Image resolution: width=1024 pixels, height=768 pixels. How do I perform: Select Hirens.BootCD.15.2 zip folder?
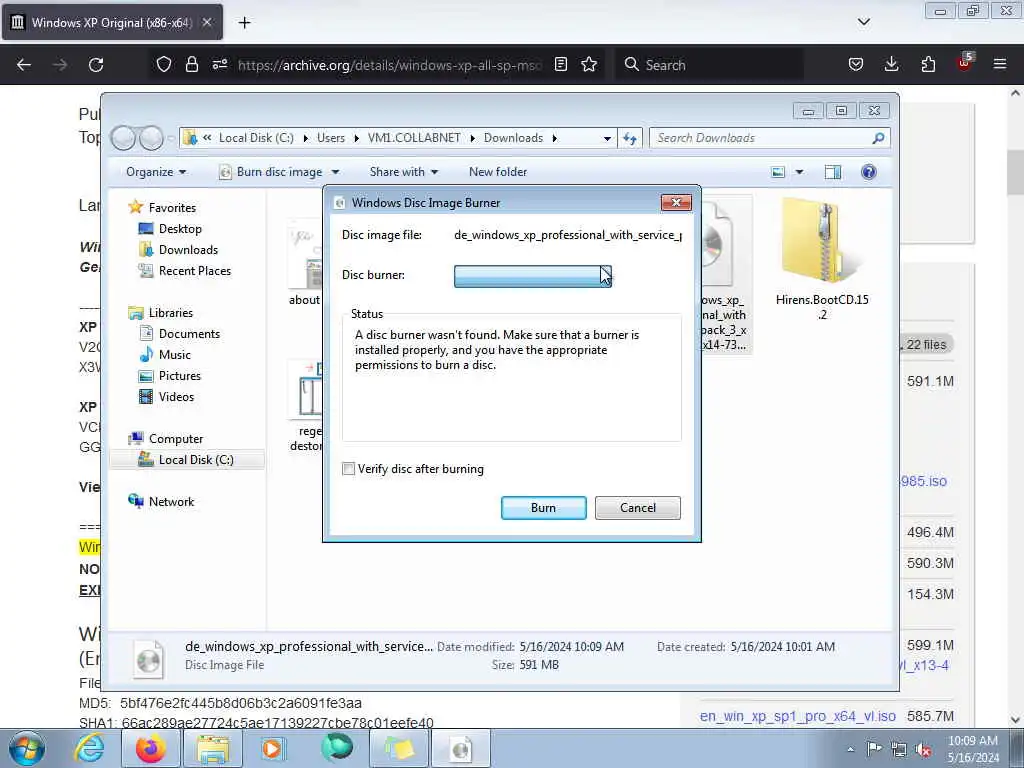point(822,261)
